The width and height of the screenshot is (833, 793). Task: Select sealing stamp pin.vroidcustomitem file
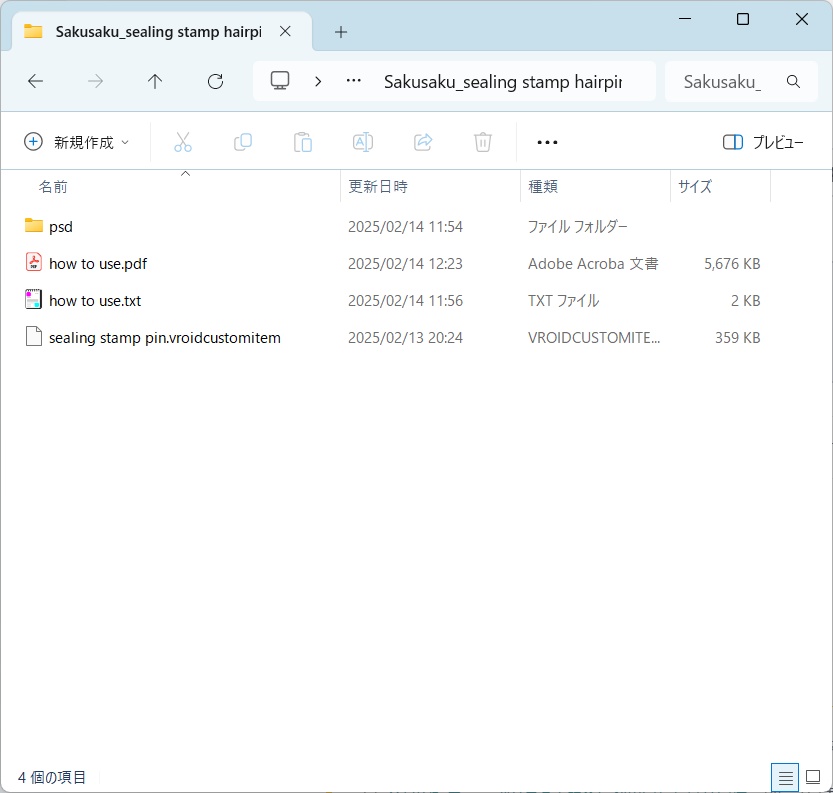click(x=392, y=338)
